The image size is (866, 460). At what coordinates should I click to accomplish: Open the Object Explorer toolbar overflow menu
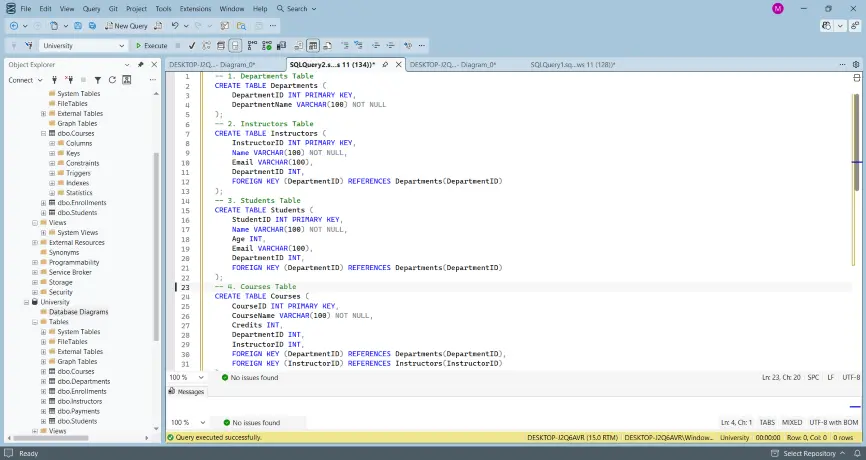pyautogui.click(x=152, y=80)
